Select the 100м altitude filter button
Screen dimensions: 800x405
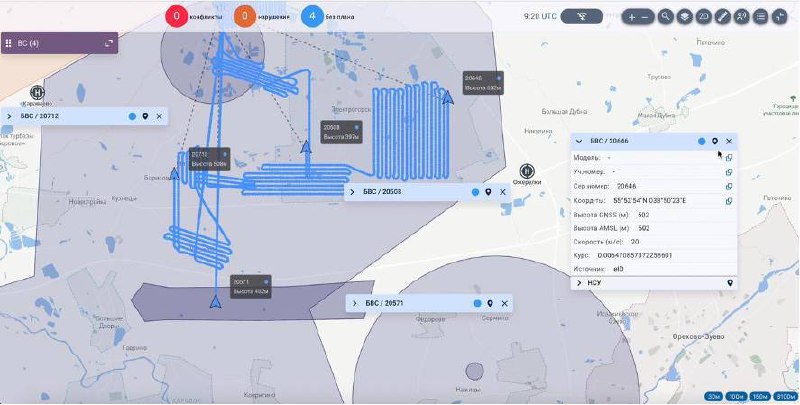736,396
